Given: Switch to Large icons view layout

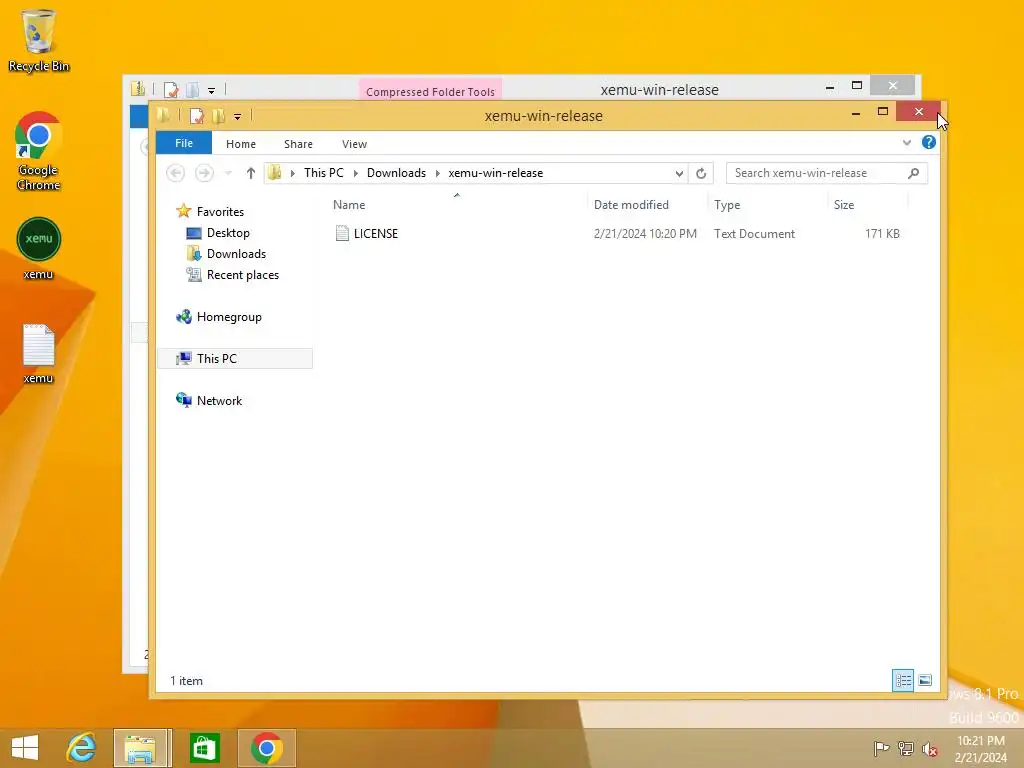Looking at the screenshot, I should (x=925, y=680).
